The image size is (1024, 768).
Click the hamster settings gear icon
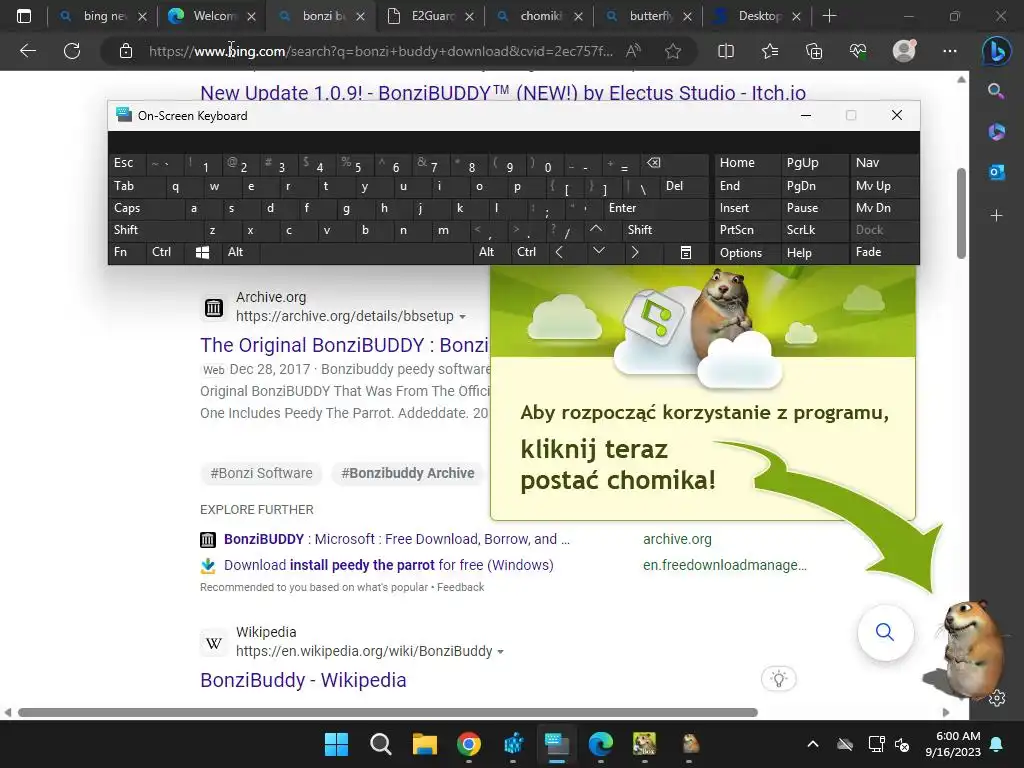click(997, 699)
